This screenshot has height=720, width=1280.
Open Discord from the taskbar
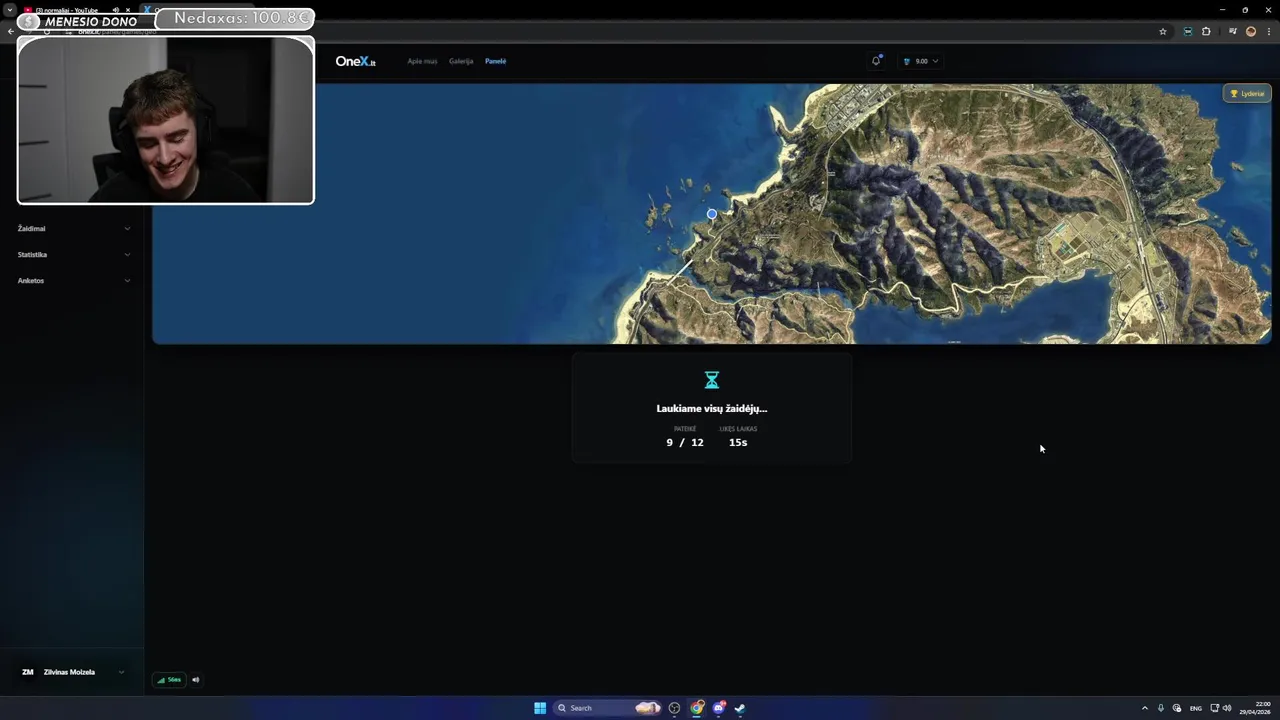click(x=719, y=708)
